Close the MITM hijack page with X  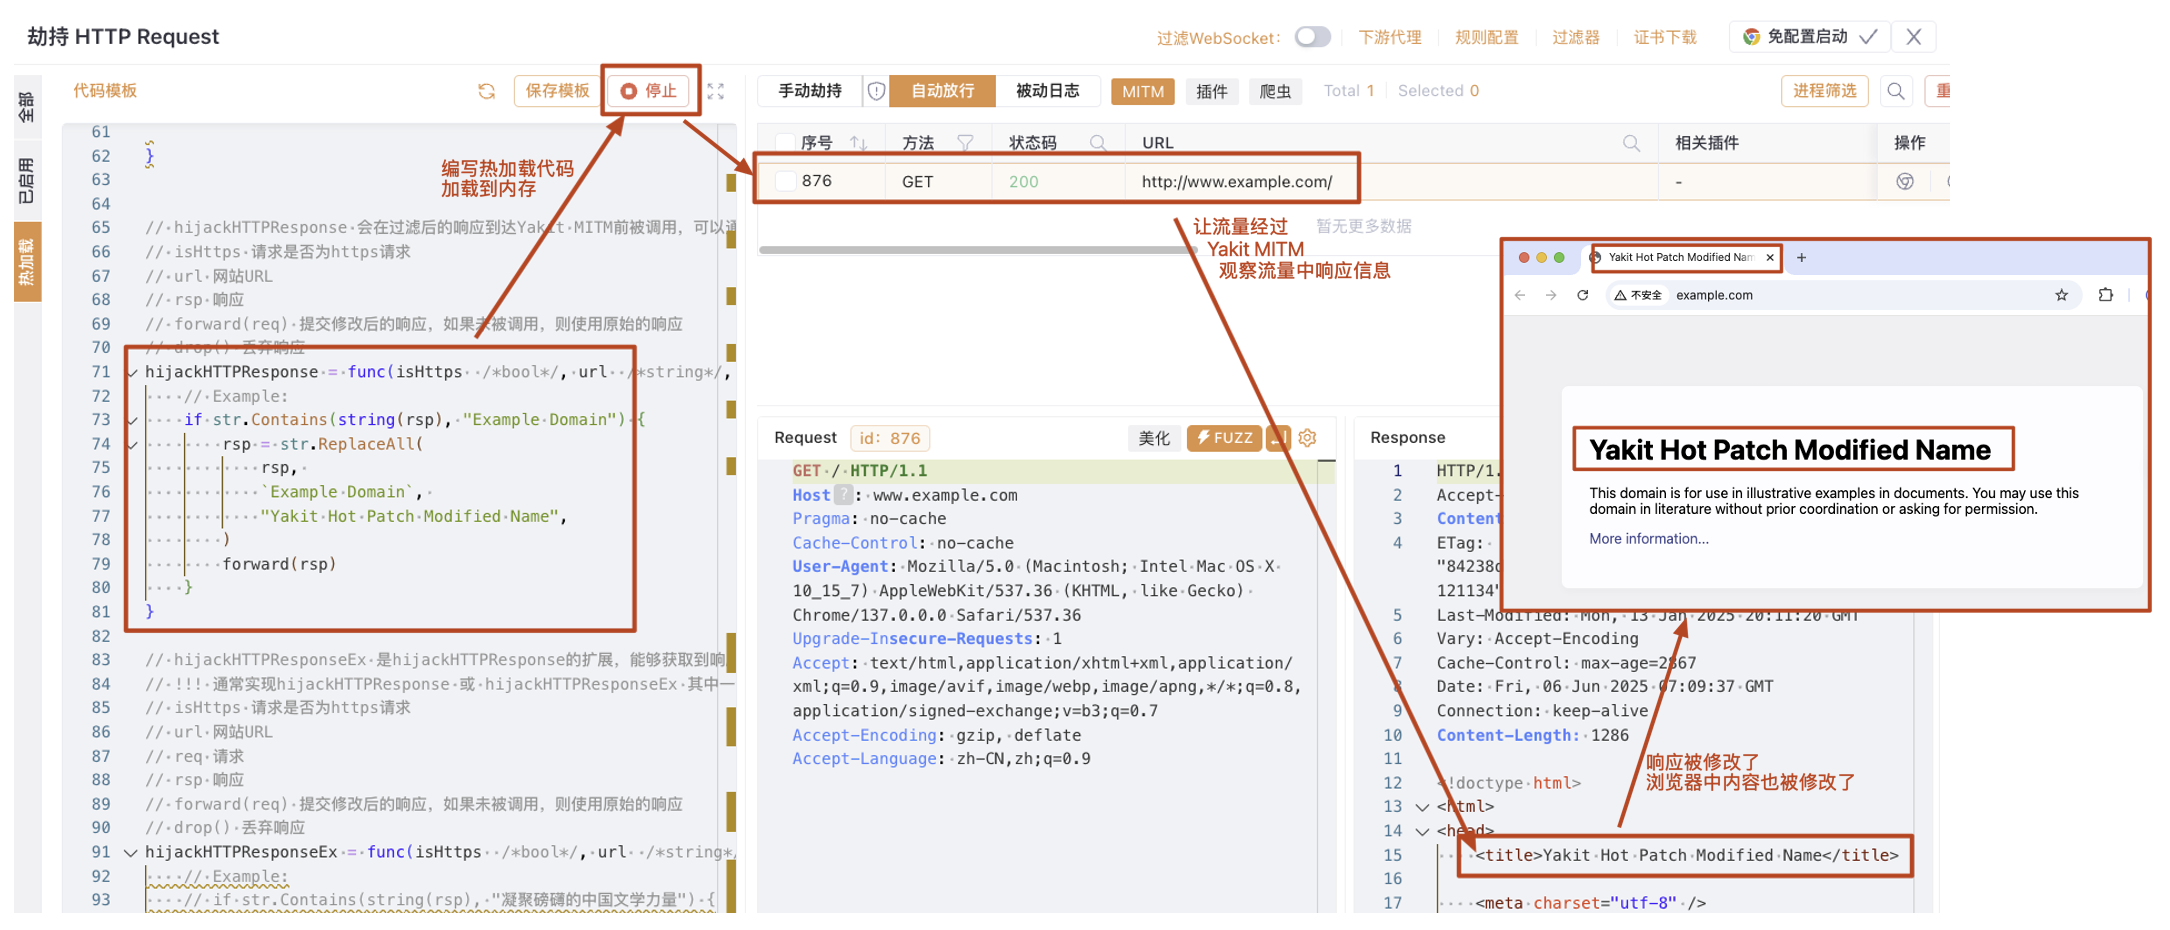coord(1913,37)
